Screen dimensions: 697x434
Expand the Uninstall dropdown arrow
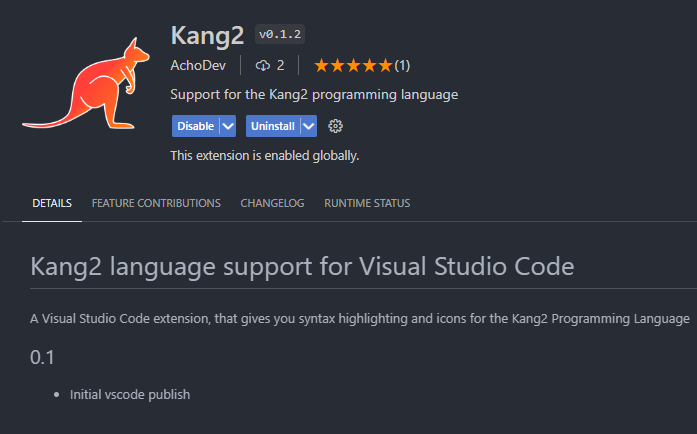click(x=308, y=126)
